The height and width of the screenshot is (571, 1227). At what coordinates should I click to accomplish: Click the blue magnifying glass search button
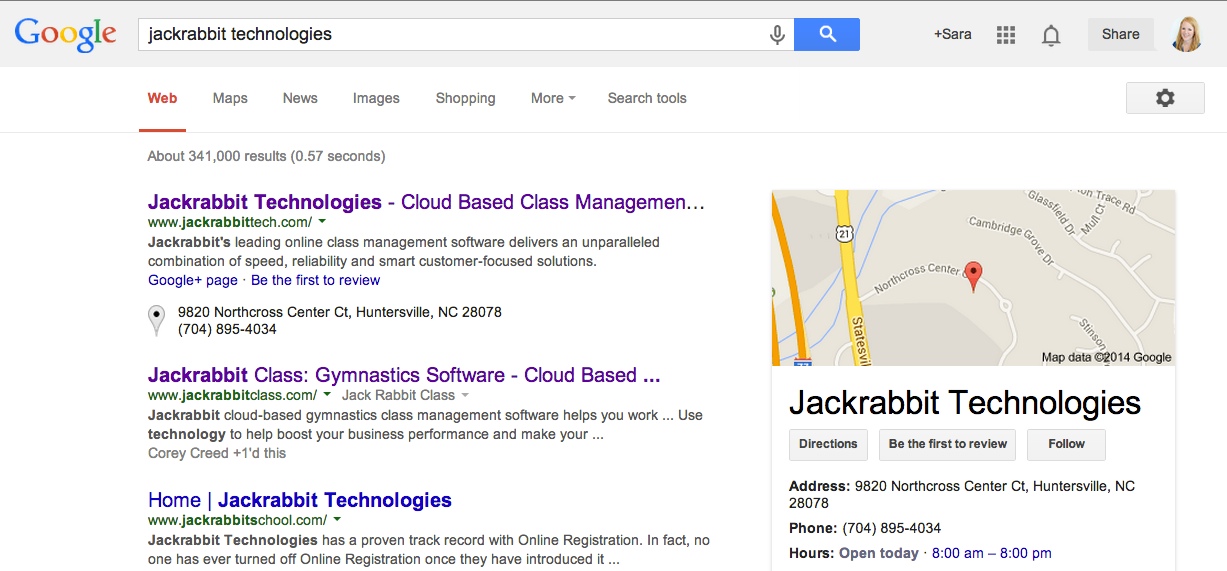point(827,34)
